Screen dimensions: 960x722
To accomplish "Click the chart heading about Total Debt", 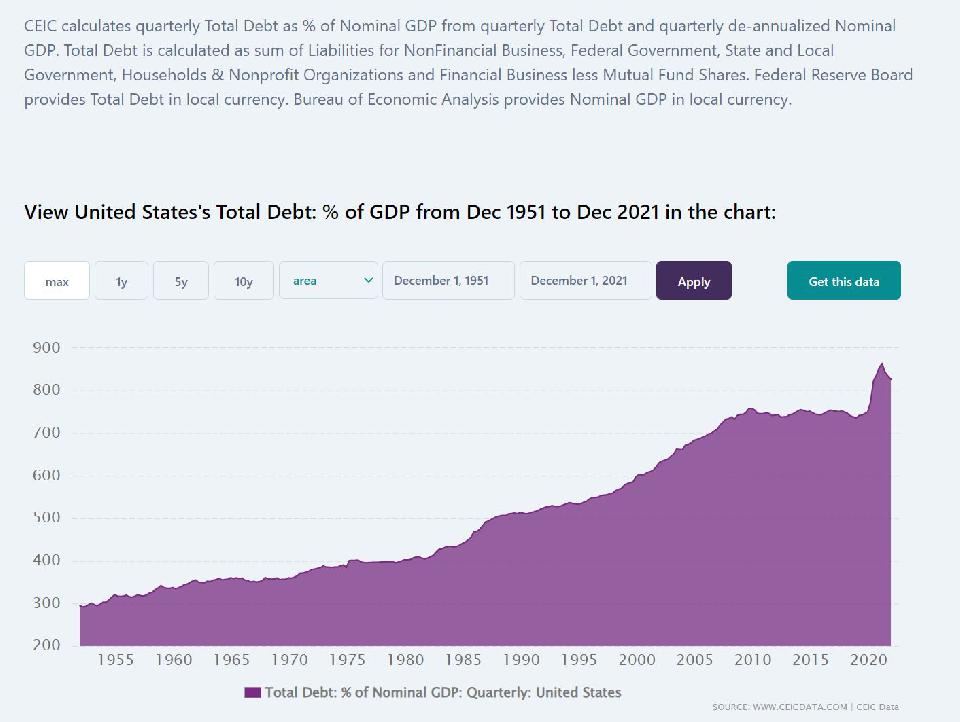I will click(400, 212).
